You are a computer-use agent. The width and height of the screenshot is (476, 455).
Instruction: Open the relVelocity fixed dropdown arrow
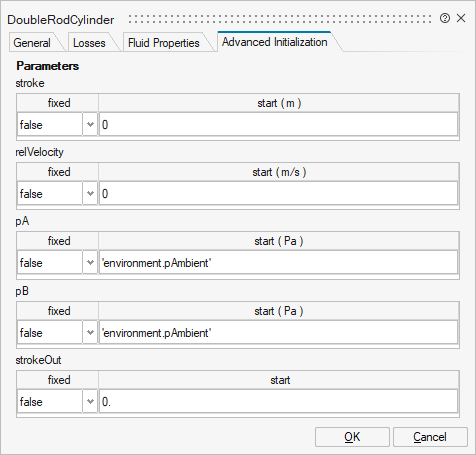click(90, 193)
